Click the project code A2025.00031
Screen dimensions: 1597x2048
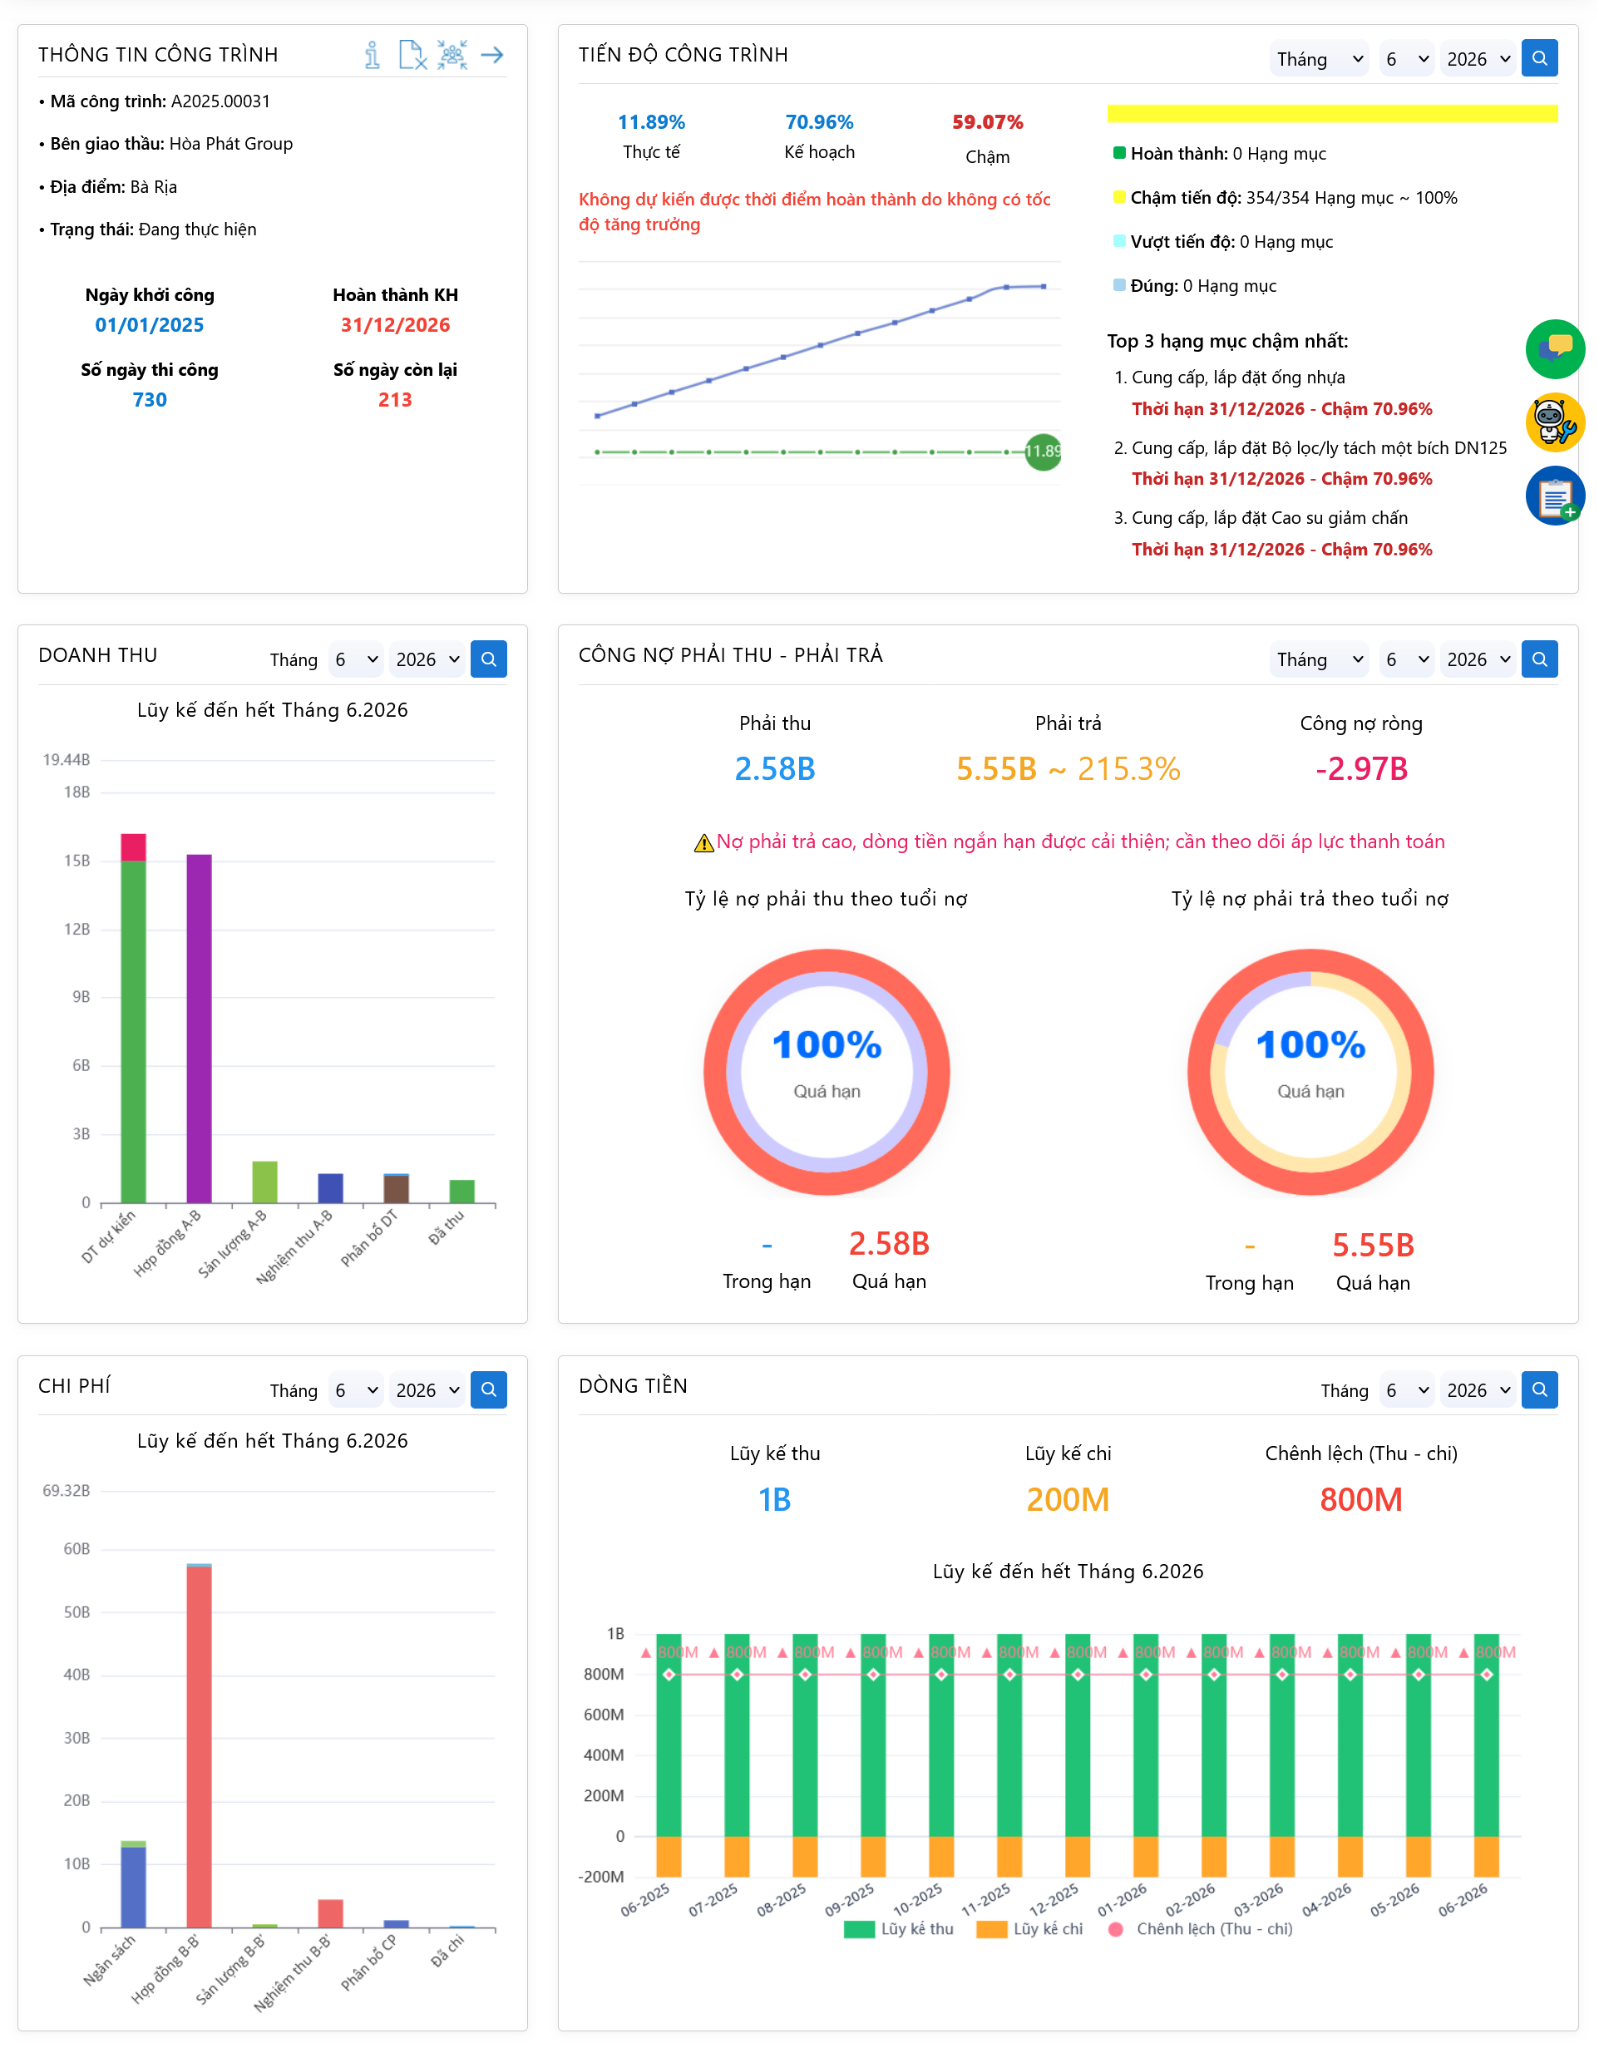coord(220,101)
